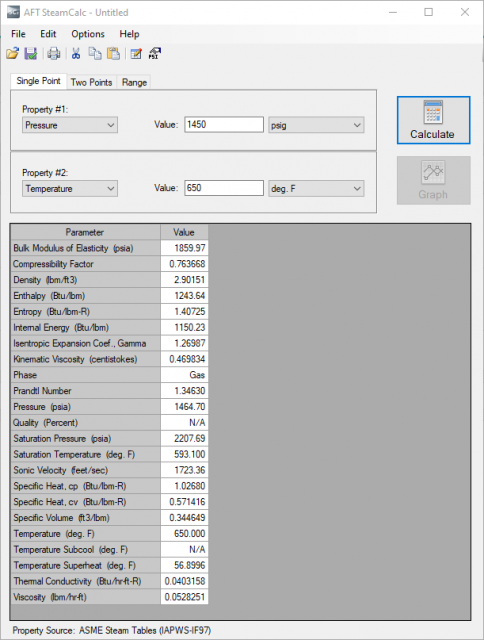Screen dimensions: 484x640
Task: Click the Saturation Temperature value 593.100
Action: tap(184, 455)
